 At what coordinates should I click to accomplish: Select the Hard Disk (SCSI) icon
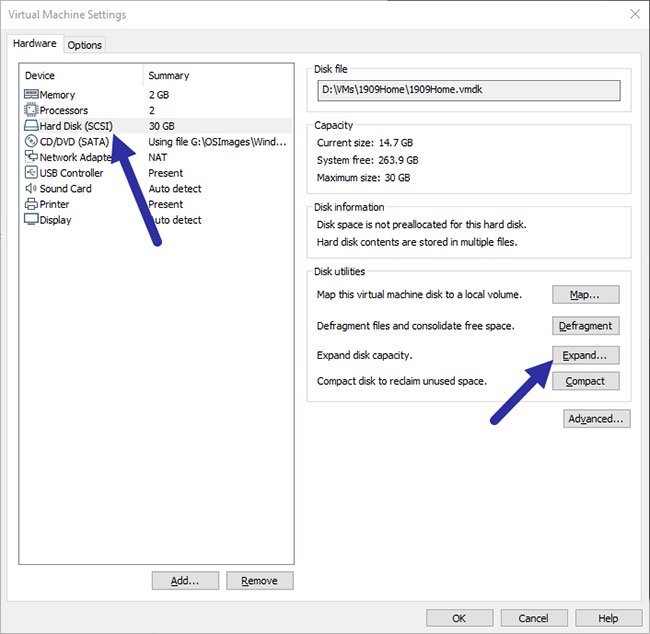pyautogui.click(x=31, y=126)
